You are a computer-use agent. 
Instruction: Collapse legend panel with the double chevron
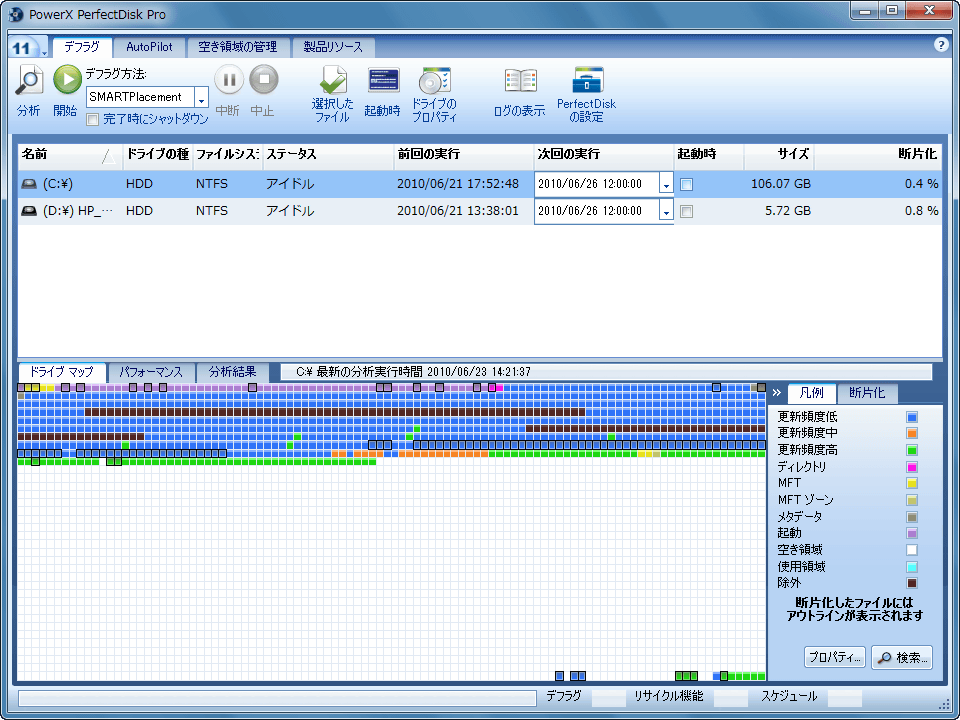pos(777,392)
